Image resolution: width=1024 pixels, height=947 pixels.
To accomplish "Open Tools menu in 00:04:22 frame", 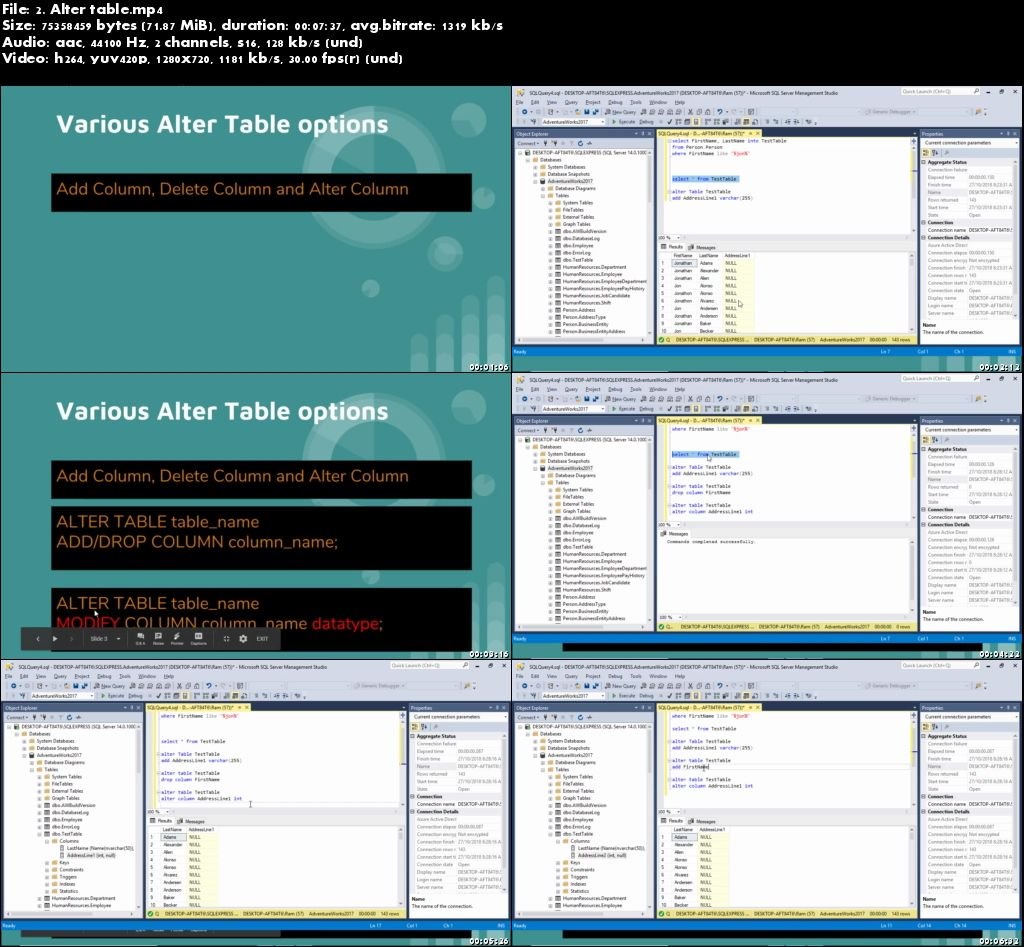I will pyautogui.click(x=635, y=389).
